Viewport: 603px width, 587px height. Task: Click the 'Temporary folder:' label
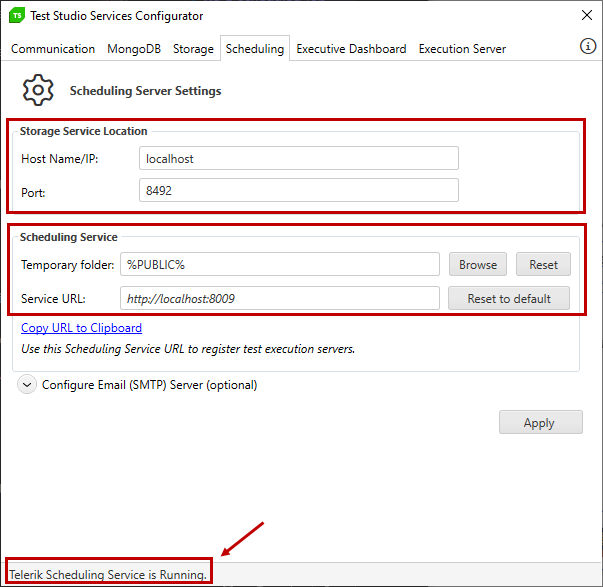coord(68,265)
